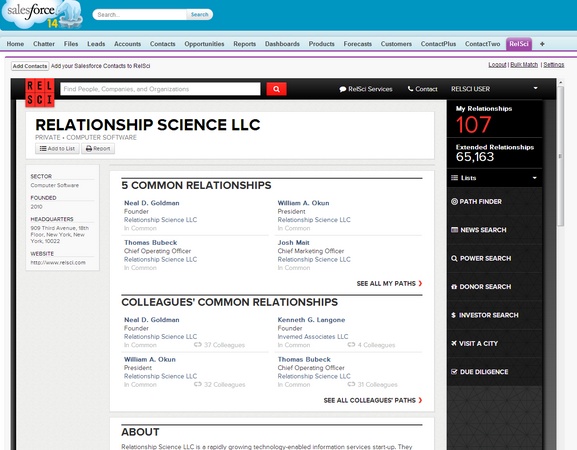Click the Visit a City airplane icon
This screenshot has width=577, height=450.
454,343
